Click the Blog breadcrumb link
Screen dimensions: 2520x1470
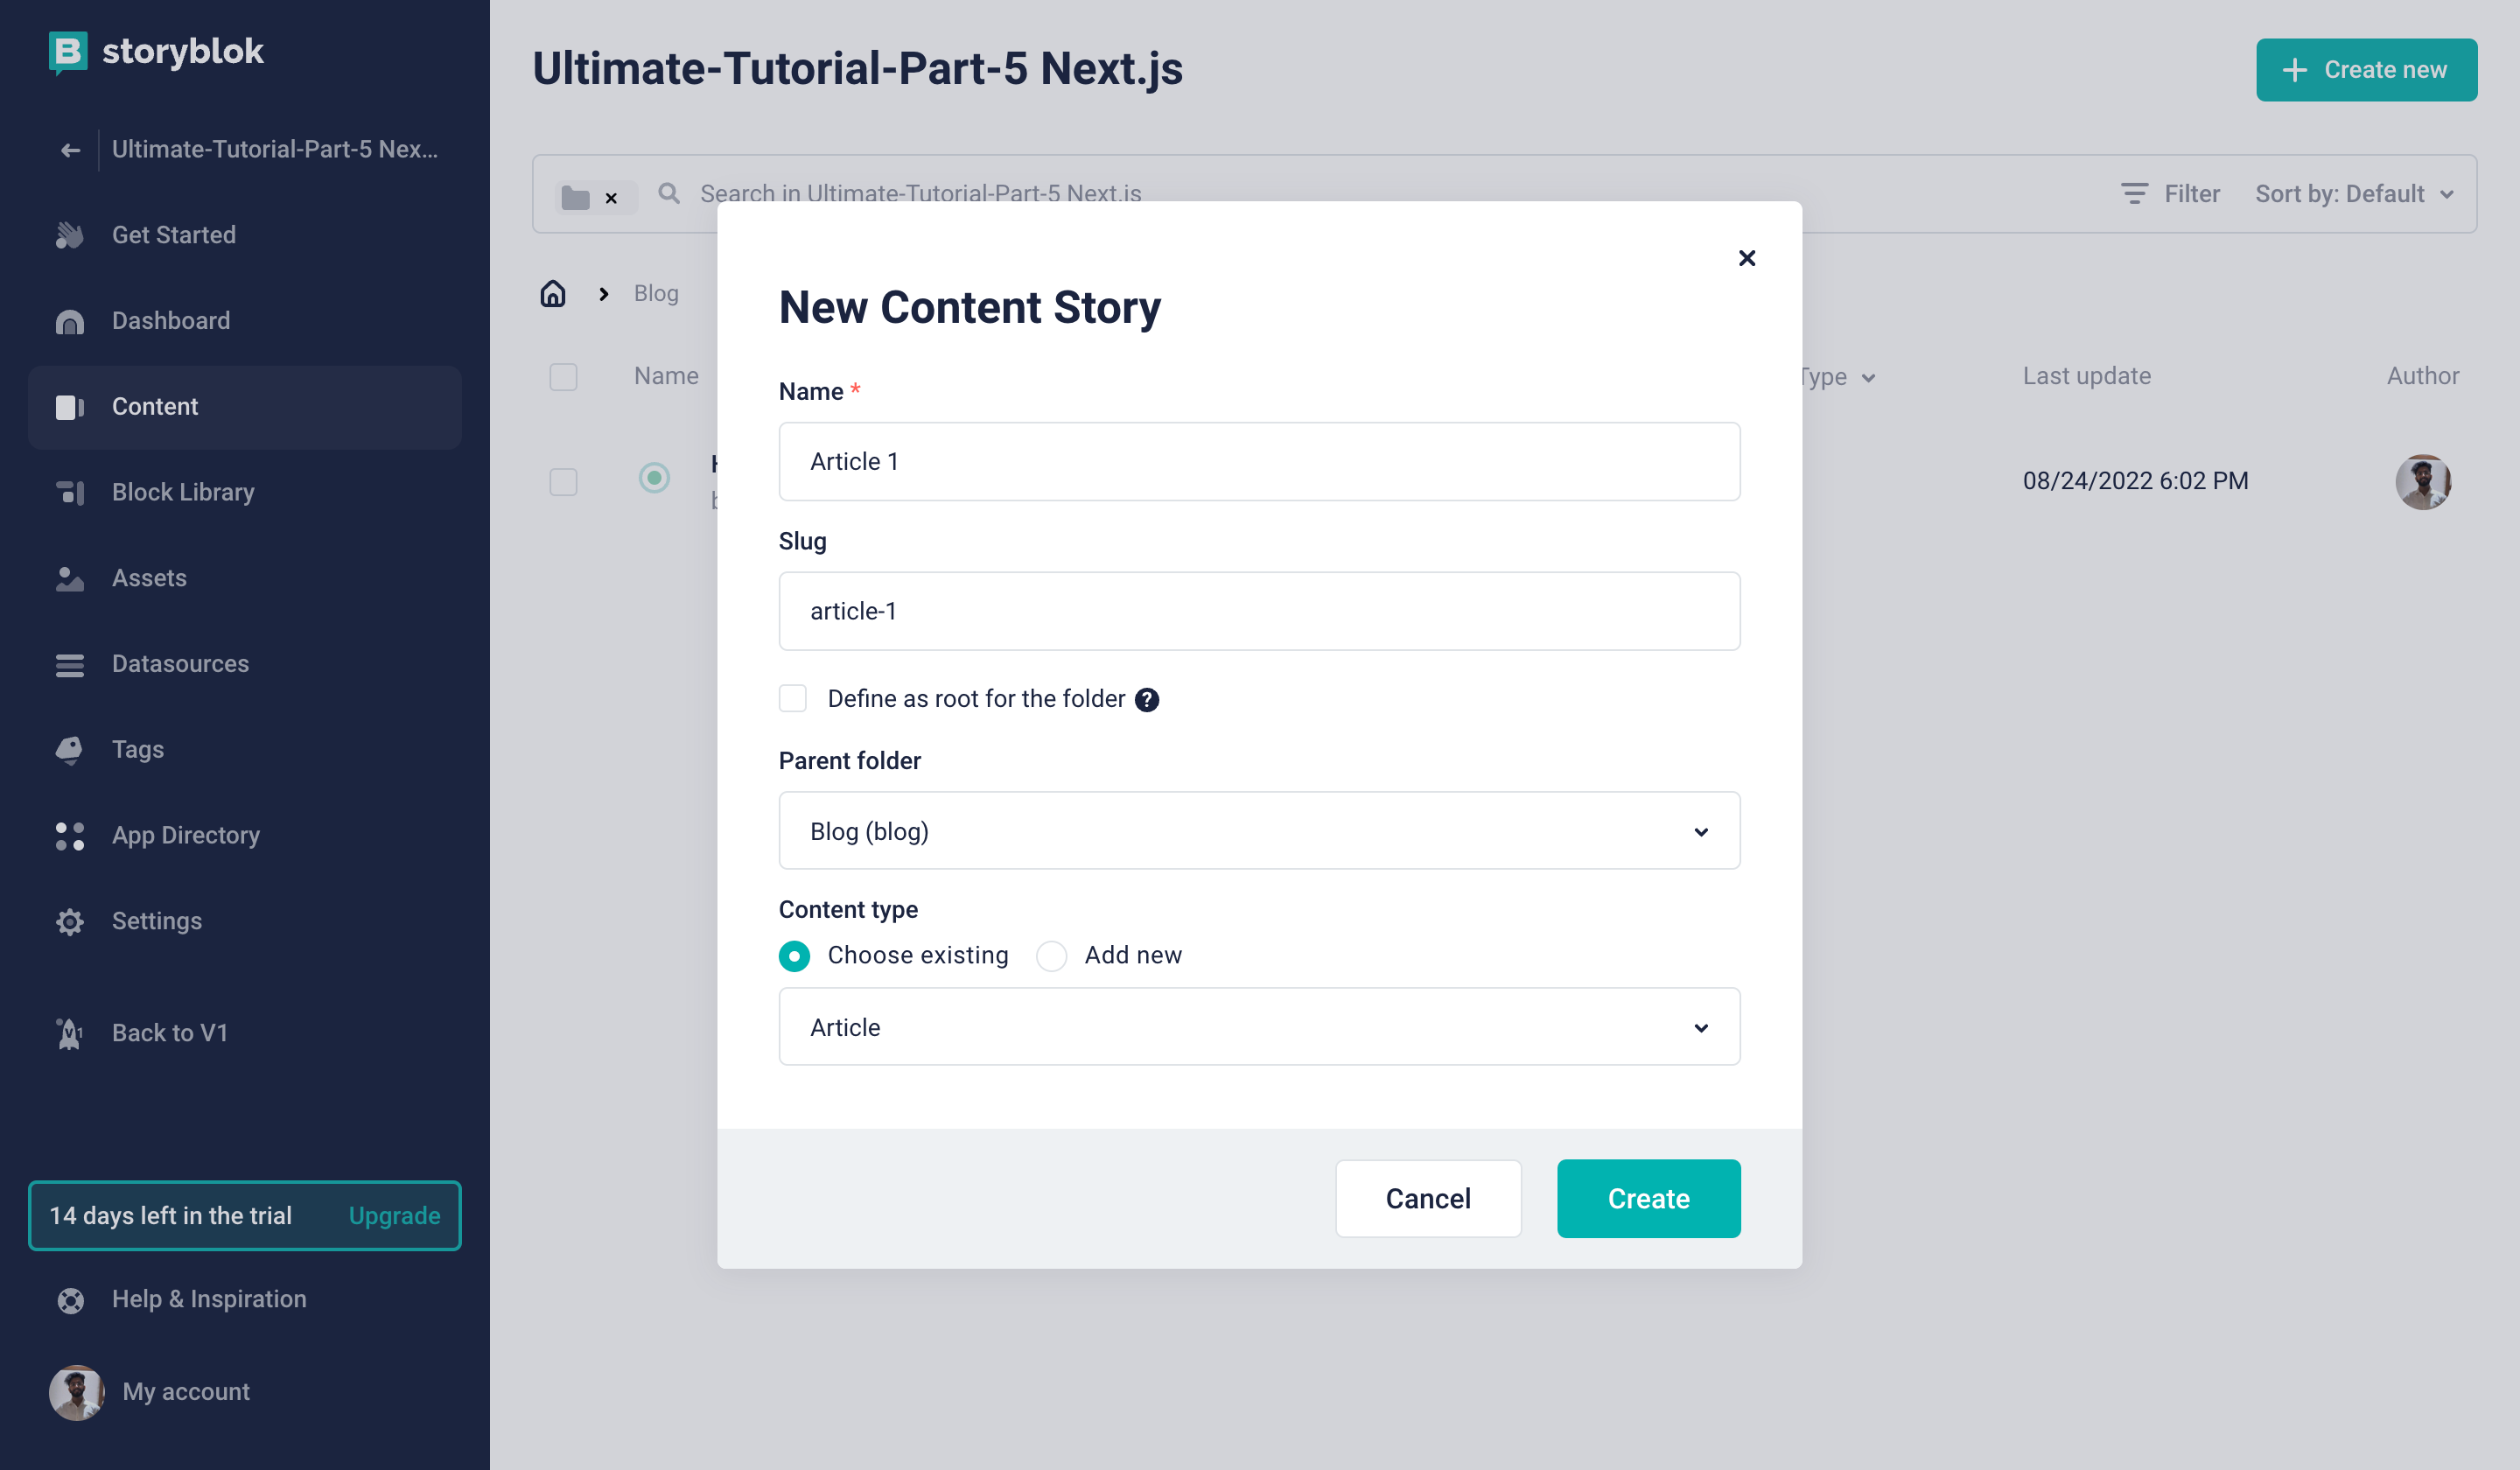coord(656,293)
